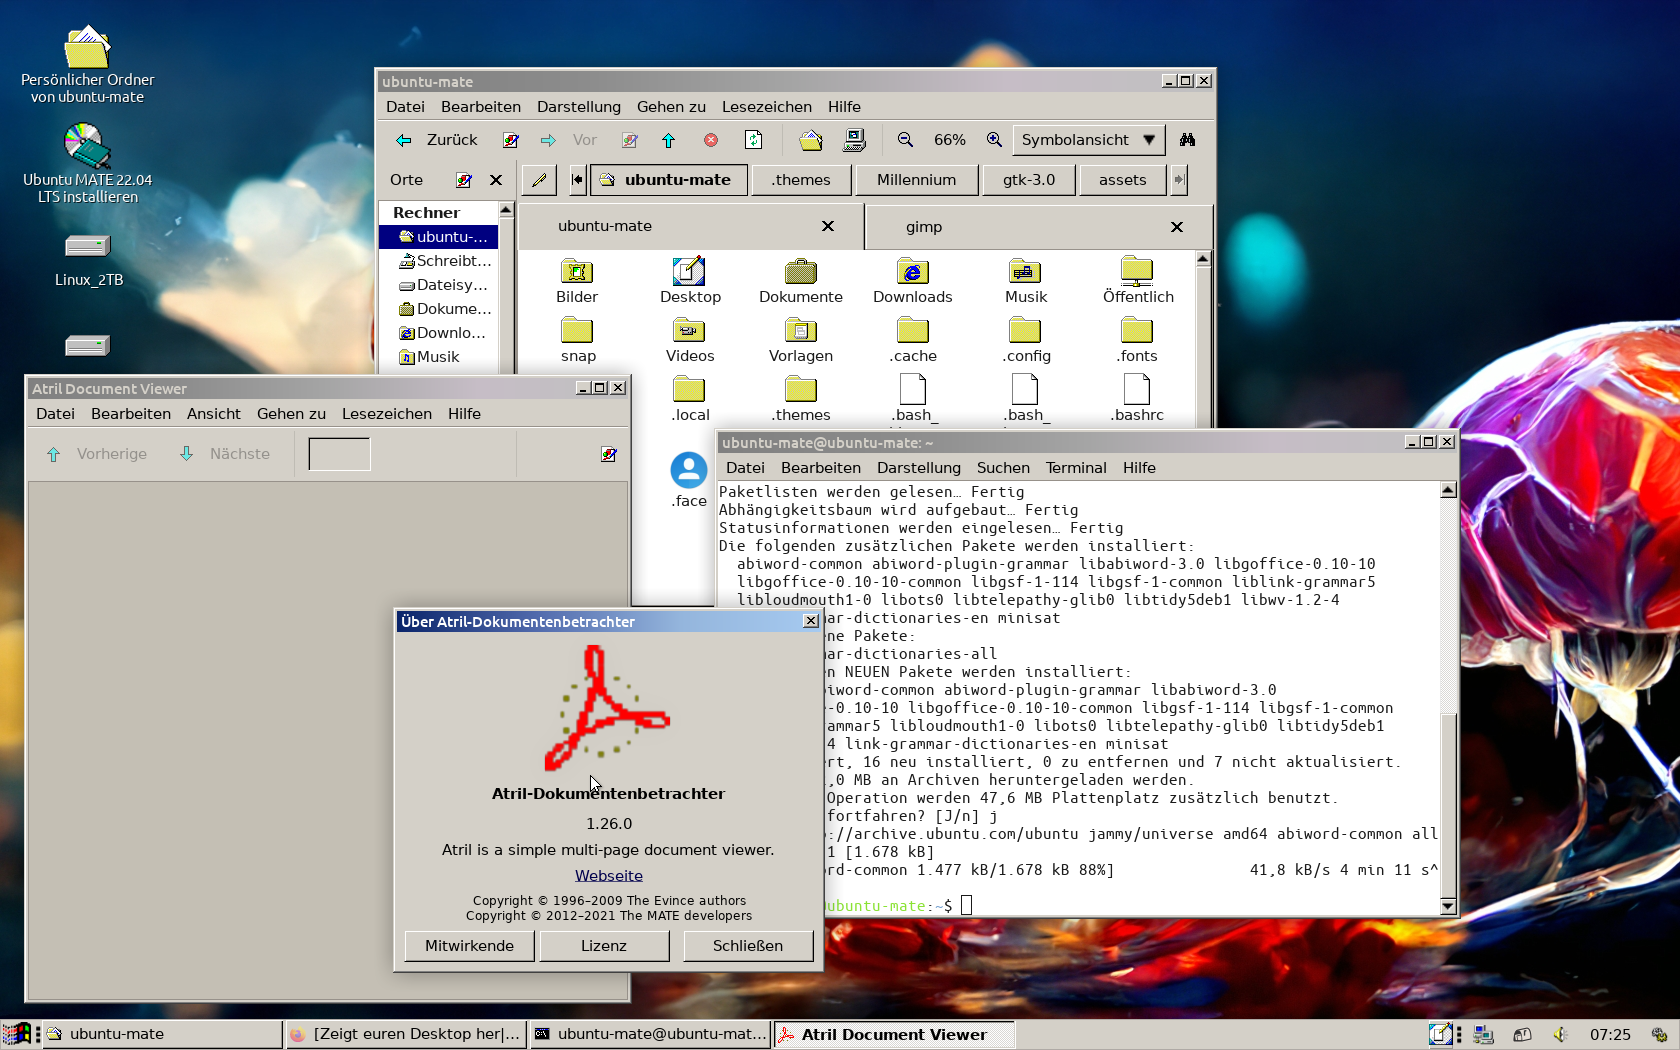Image resolution: width=1680 pixels, height=1050 pixels.
Task: Open the Symbolansicht view dropdown
Action: pyautogui.click(x=1088, y=140)
